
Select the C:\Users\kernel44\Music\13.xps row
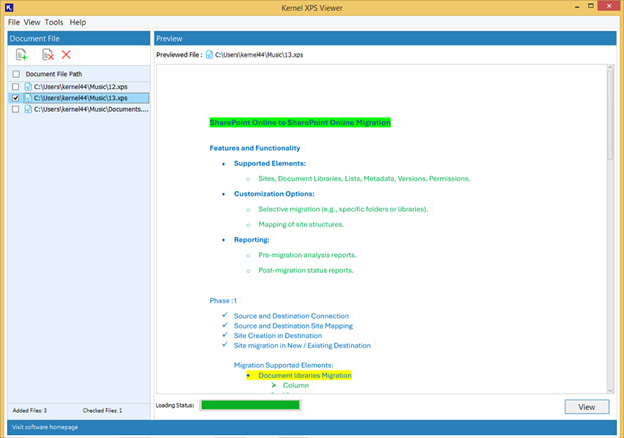point(86,98)
